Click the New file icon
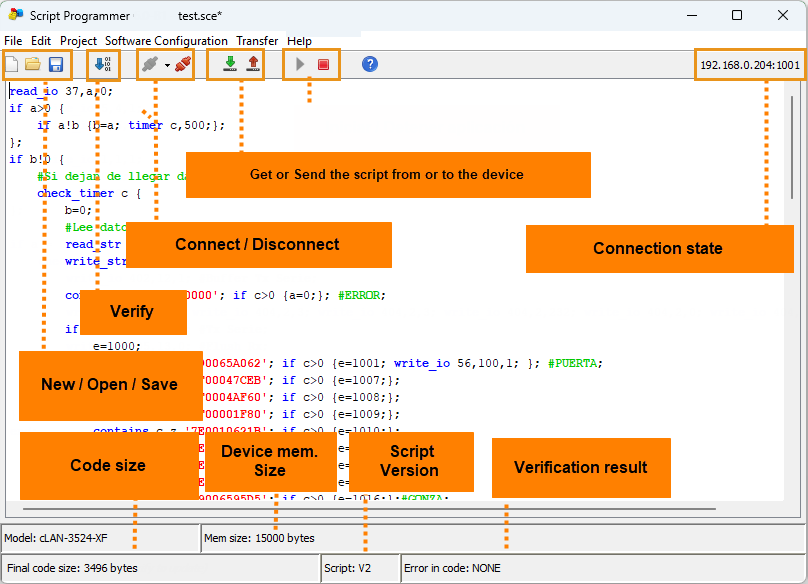 click(x=12, y=65)
